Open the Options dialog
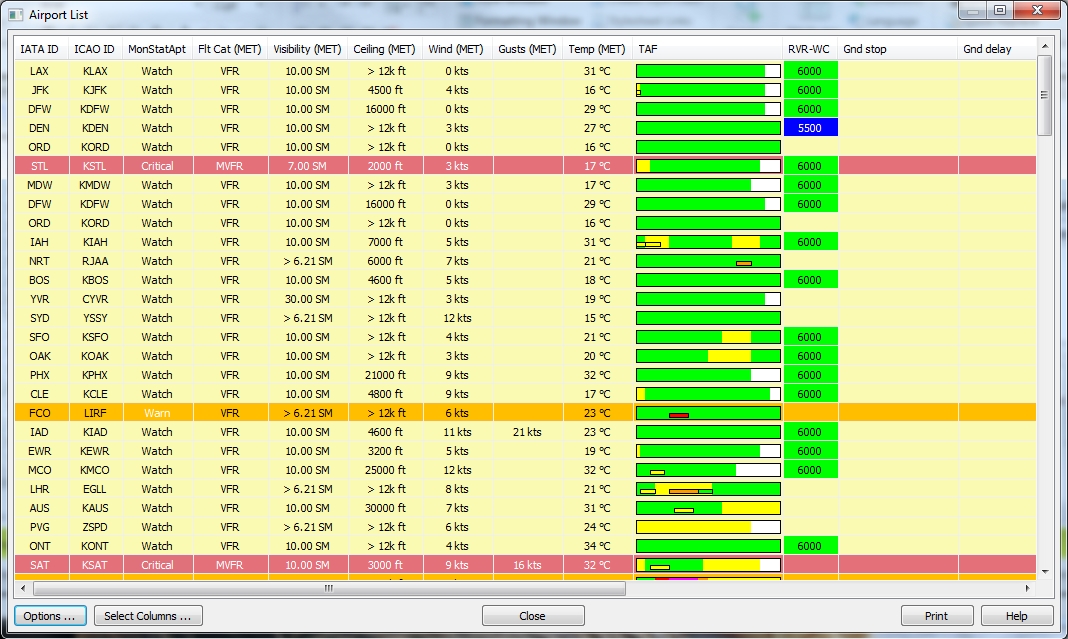Image resolution: width=1068 pixels, height=639 pixels. (50, 616)
